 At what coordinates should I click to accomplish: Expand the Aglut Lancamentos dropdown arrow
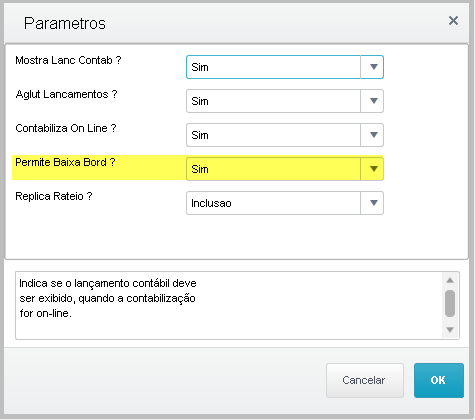[373, 101]
